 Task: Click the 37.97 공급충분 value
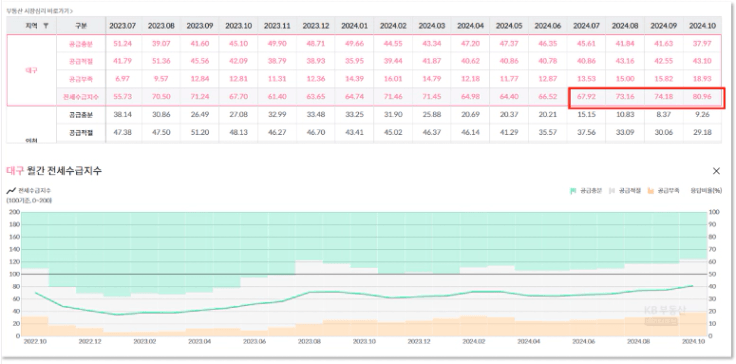tap(702, 44)
